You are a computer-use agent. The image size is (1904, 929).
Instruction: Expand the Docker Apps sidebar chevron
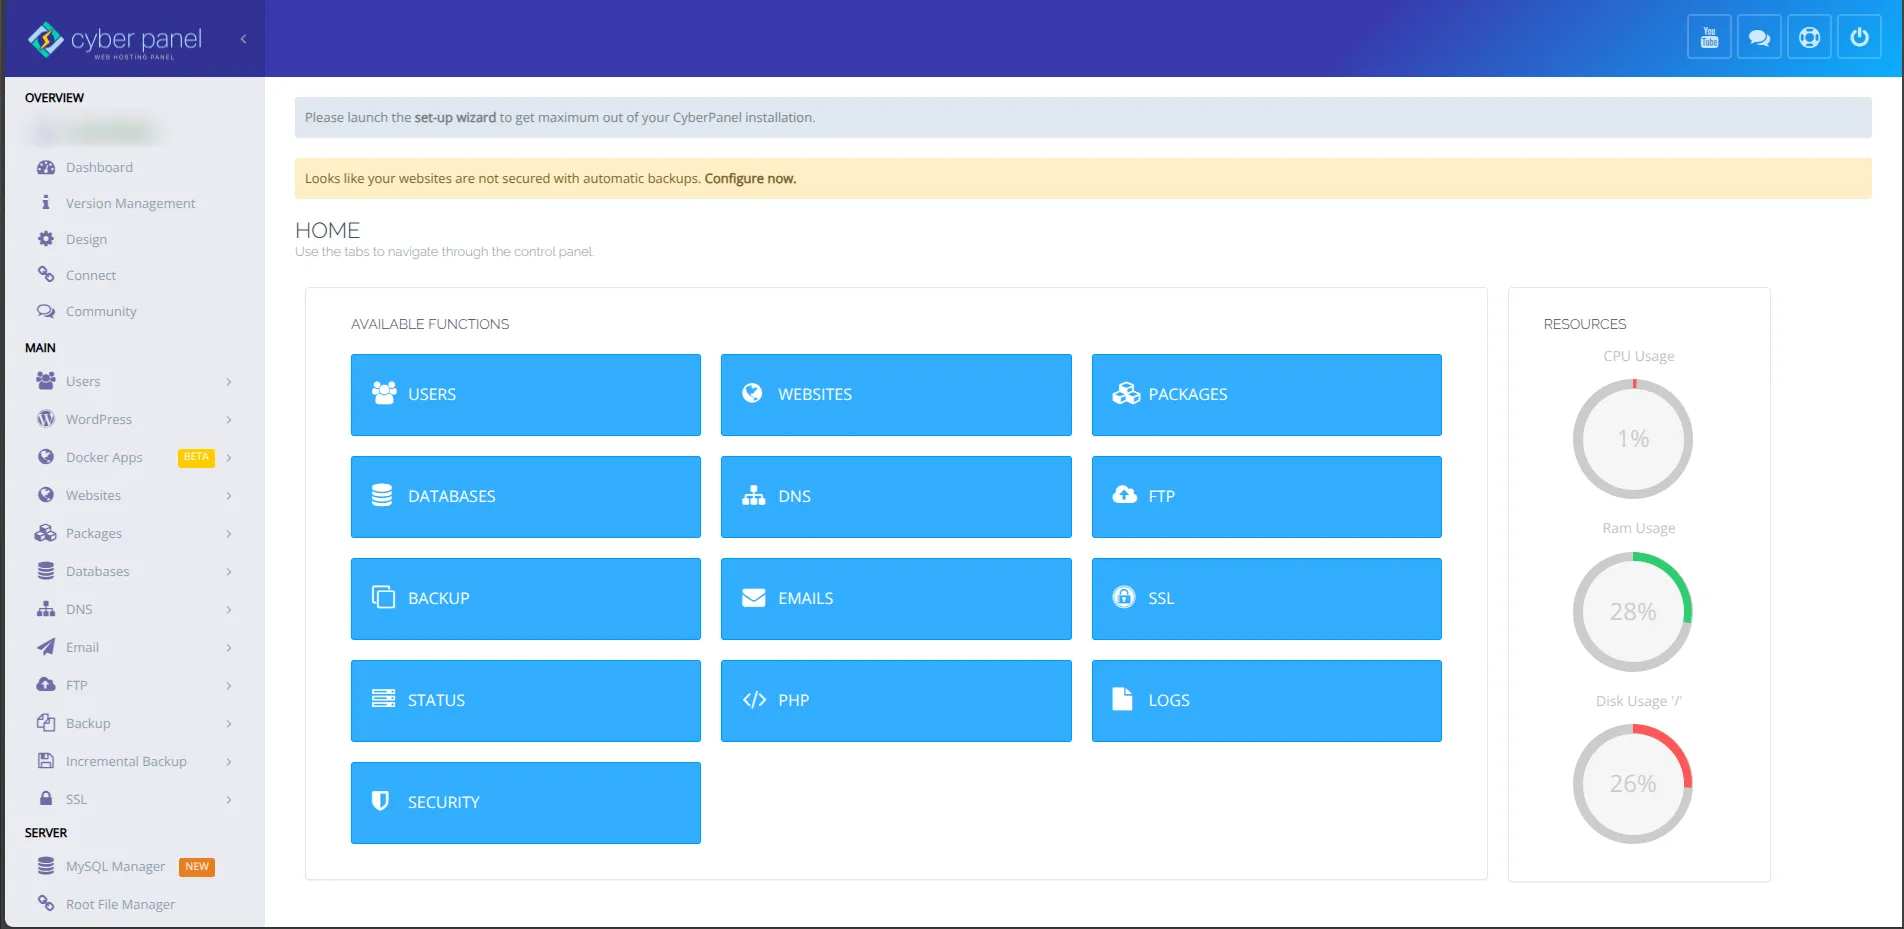tap(229, 458)
